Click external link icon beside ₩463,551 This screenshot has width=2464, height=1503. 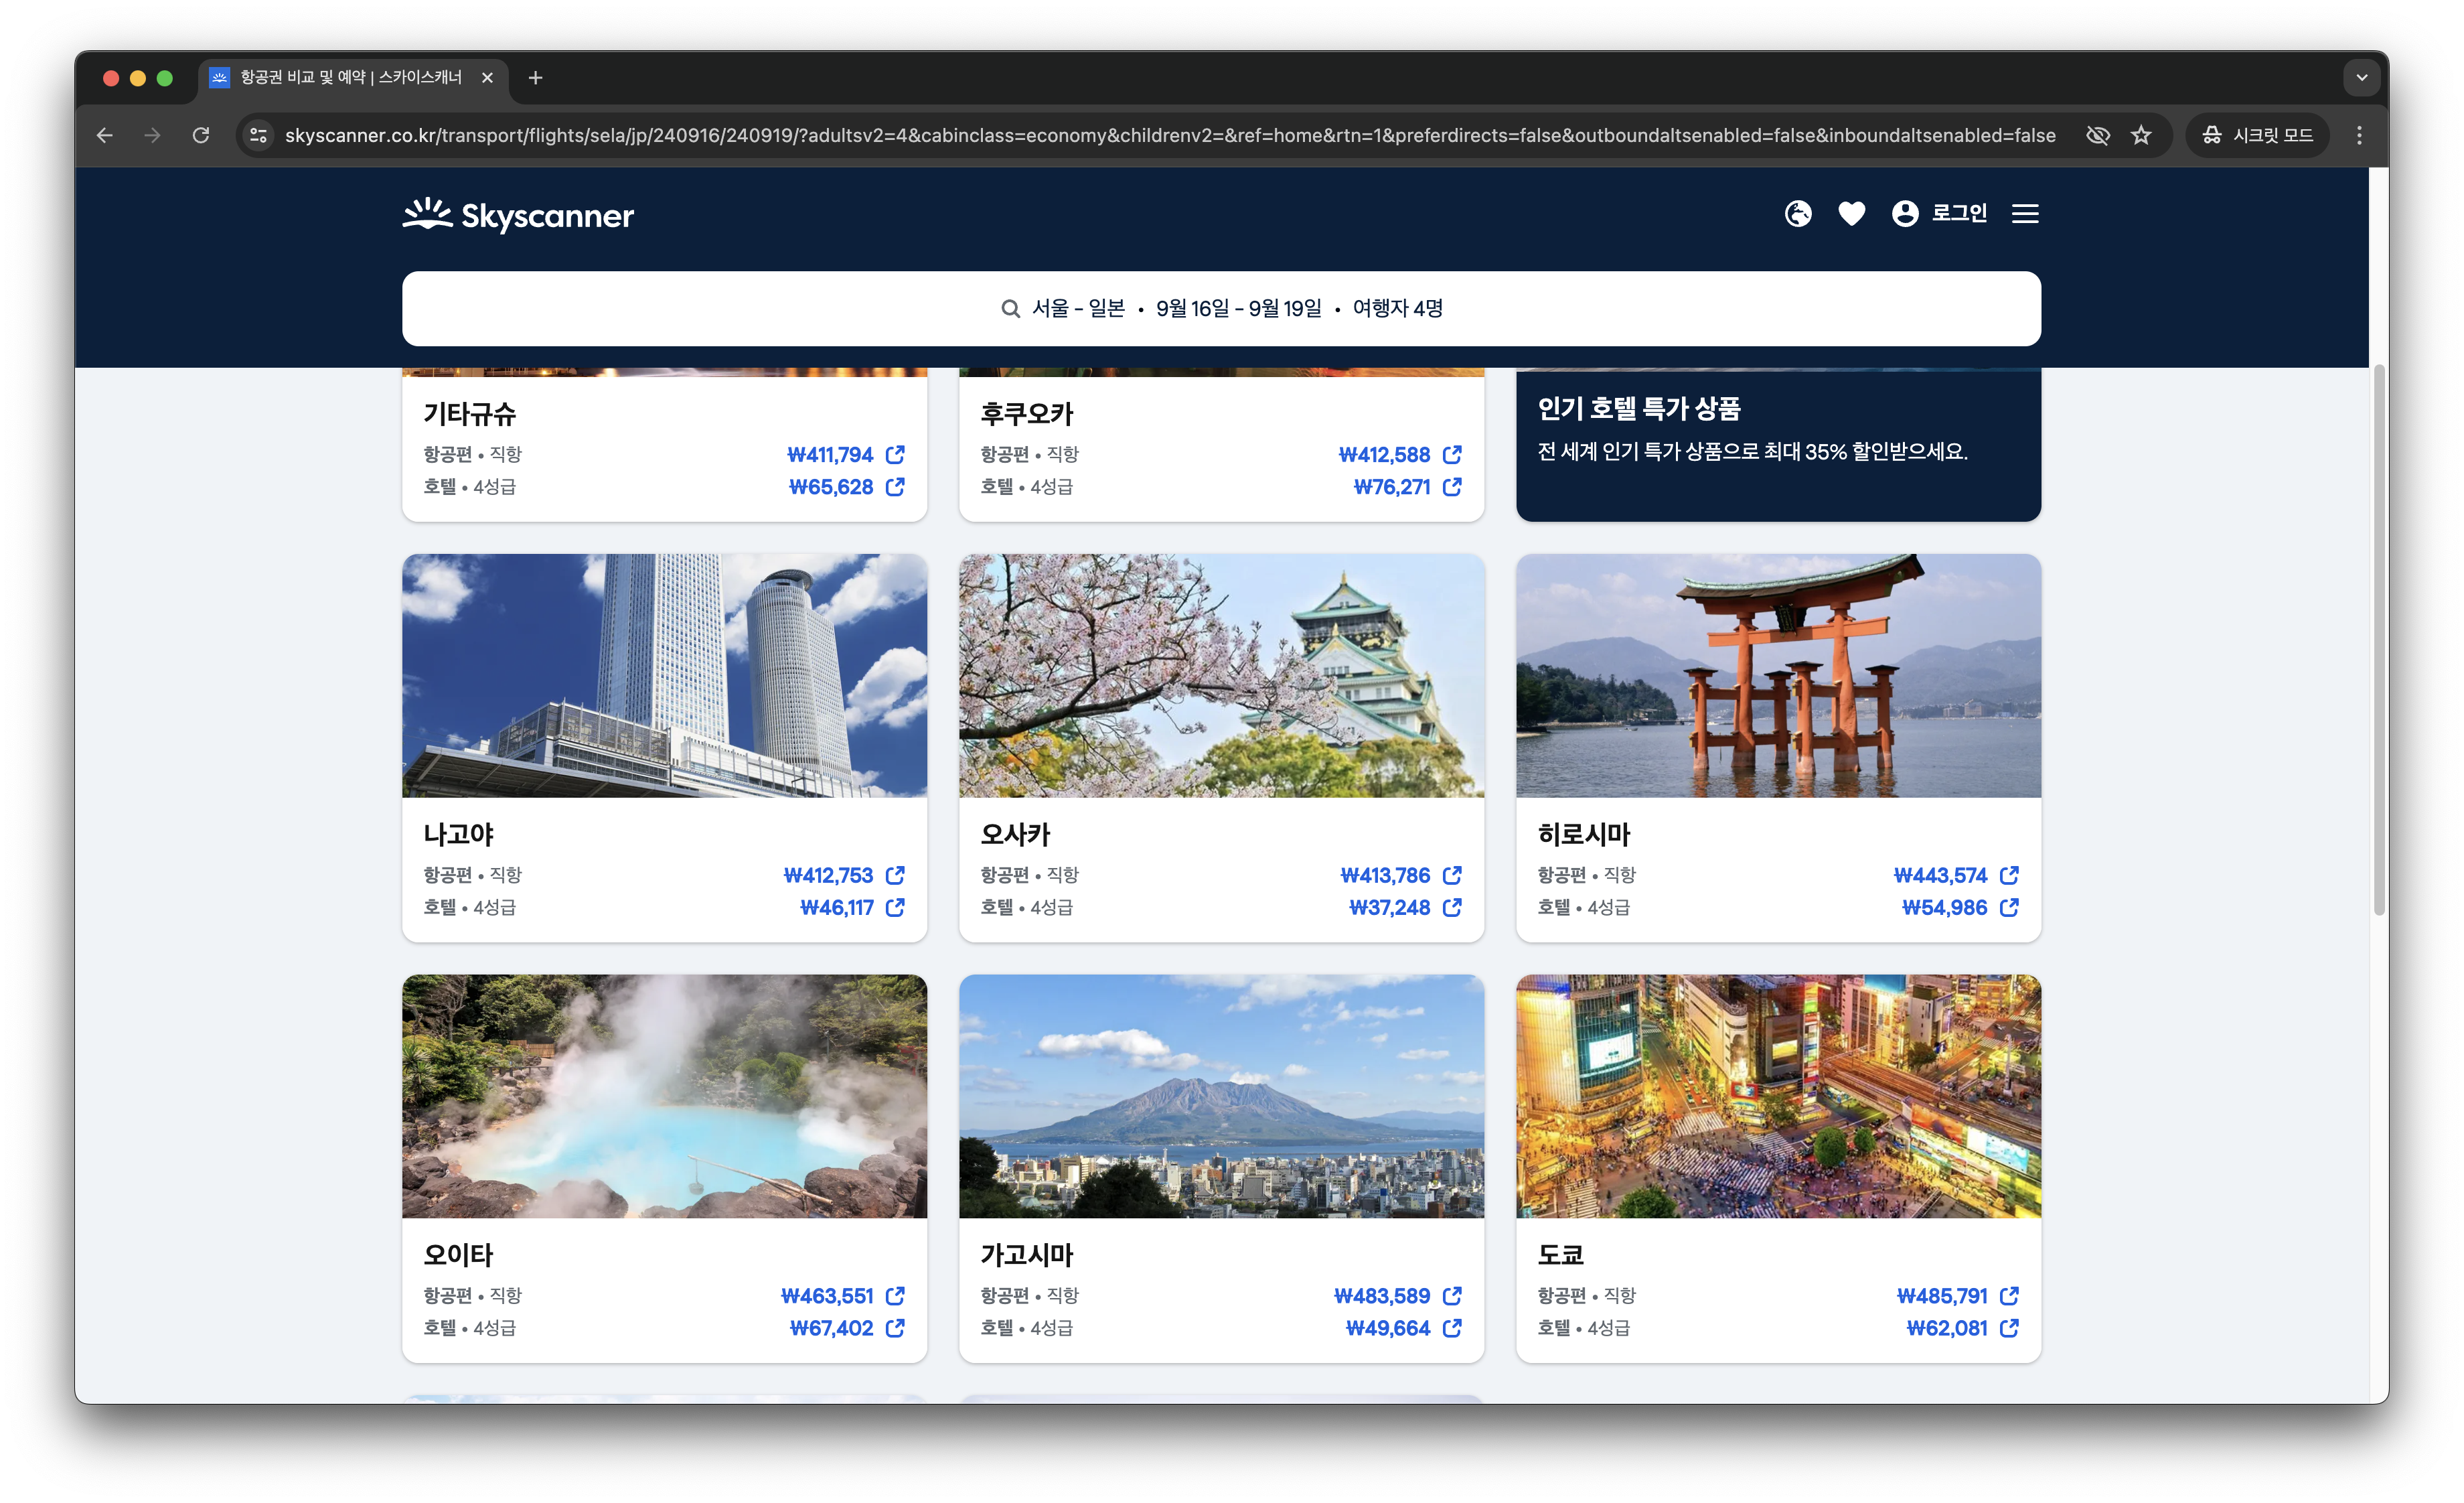895,1296
